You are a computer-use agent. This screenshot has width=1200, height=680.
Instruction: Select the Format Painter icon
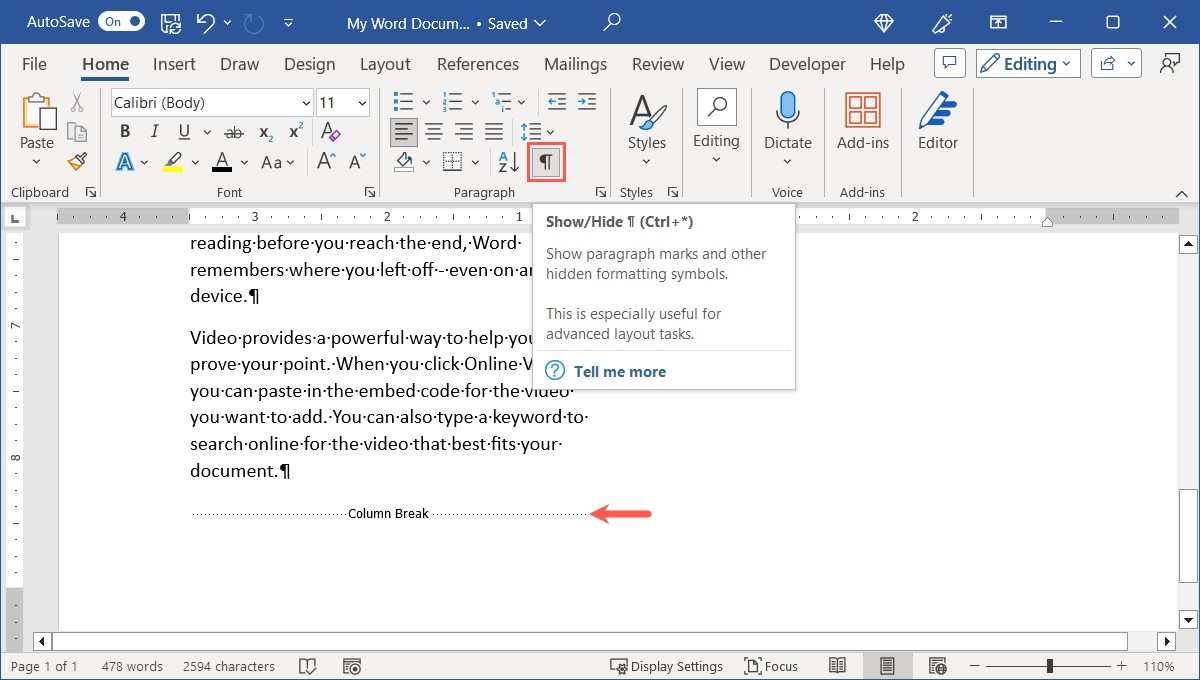tap(77, 161)
